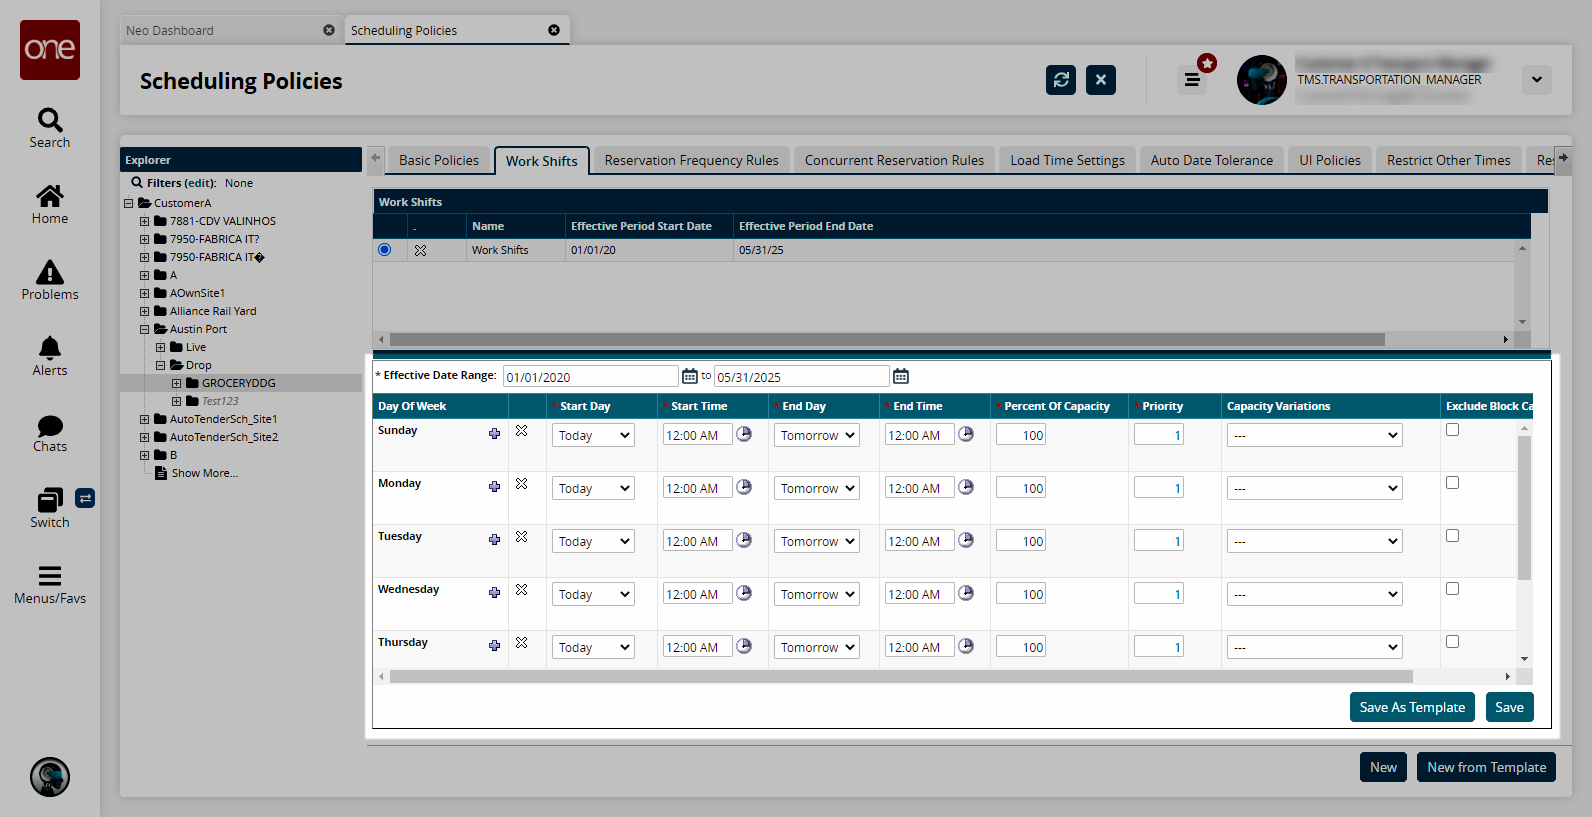The width and height of the screenshot is (1592, 817).
Task: Open the Auto Date Tolerance tab
Action: click(1212, 160)
